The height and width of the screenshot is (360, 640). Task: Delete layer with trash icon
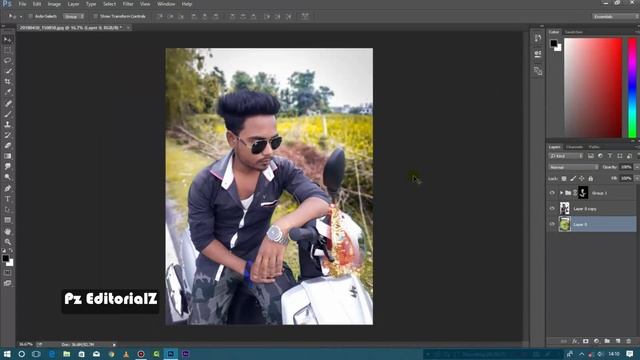tap(628, 341)
